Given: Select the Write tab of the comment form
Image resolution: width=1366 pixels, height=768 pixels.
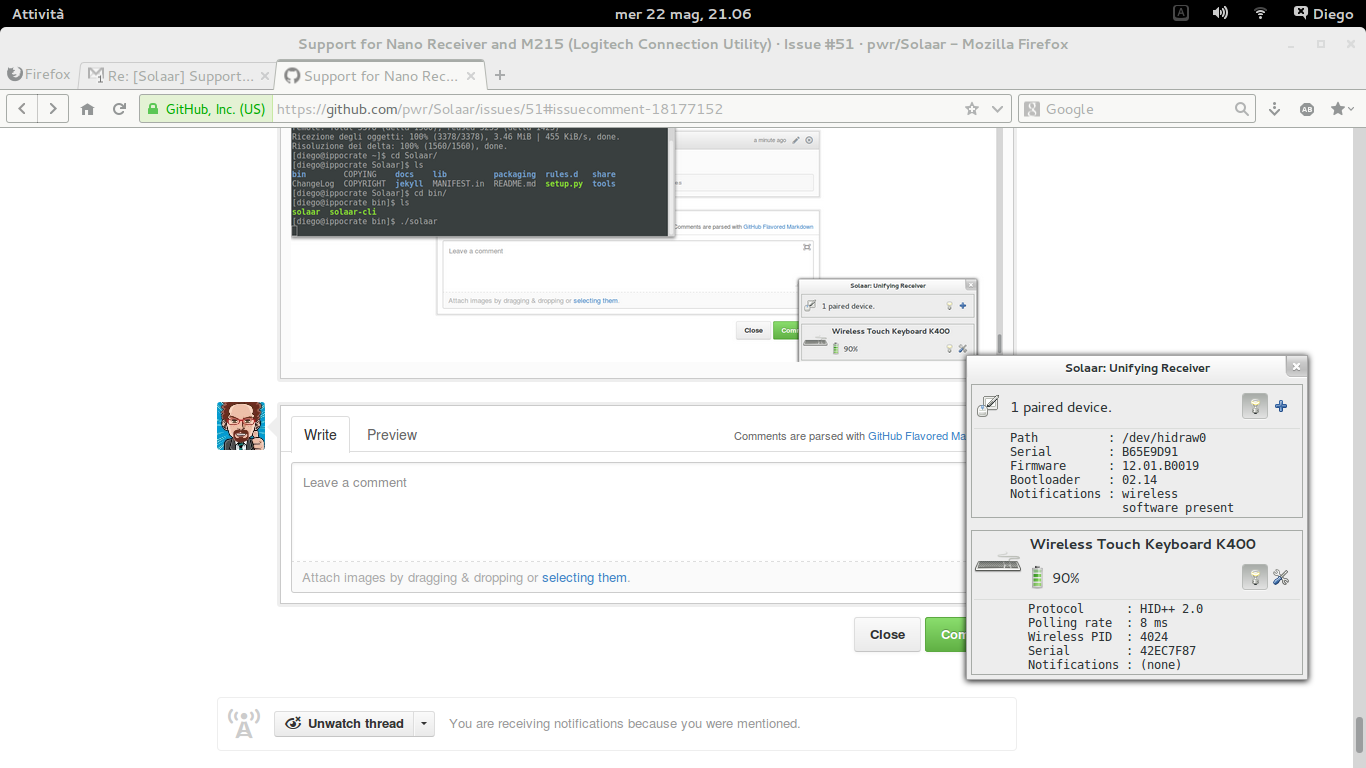Looking at the screenshot, I should coord(320,435).
